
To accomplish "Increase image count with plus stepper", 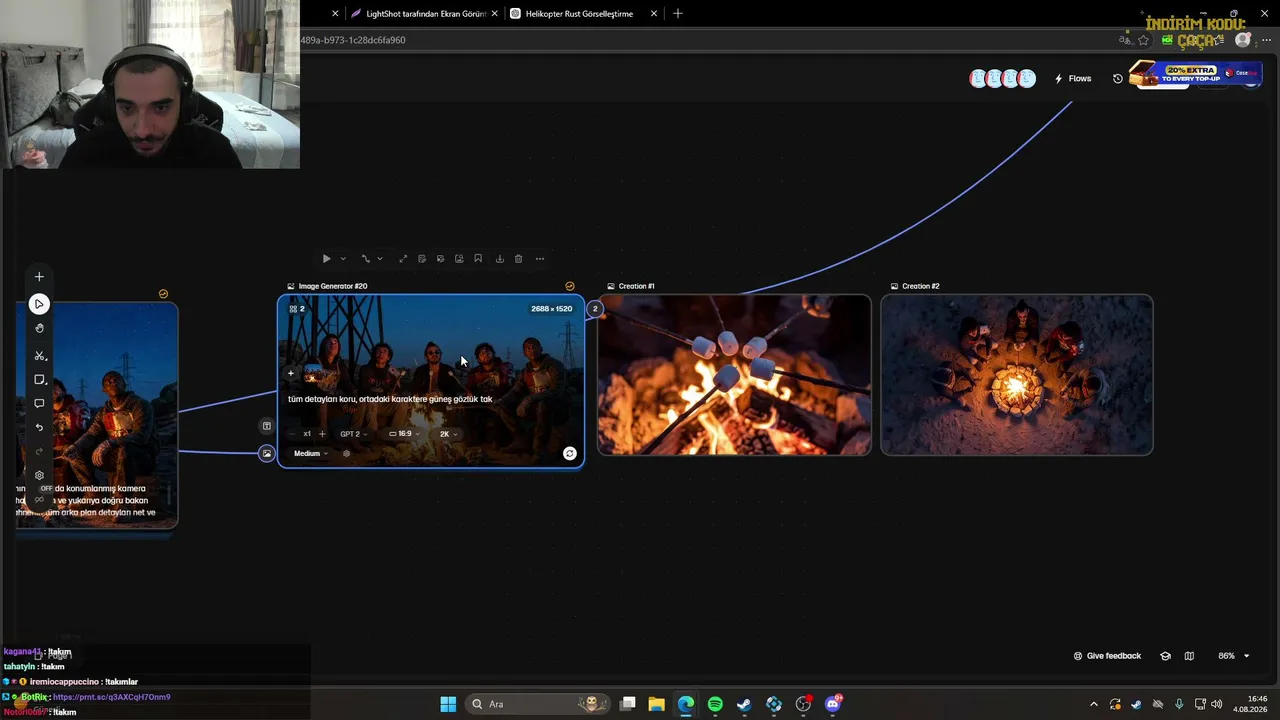I will [x=322, y=434].
